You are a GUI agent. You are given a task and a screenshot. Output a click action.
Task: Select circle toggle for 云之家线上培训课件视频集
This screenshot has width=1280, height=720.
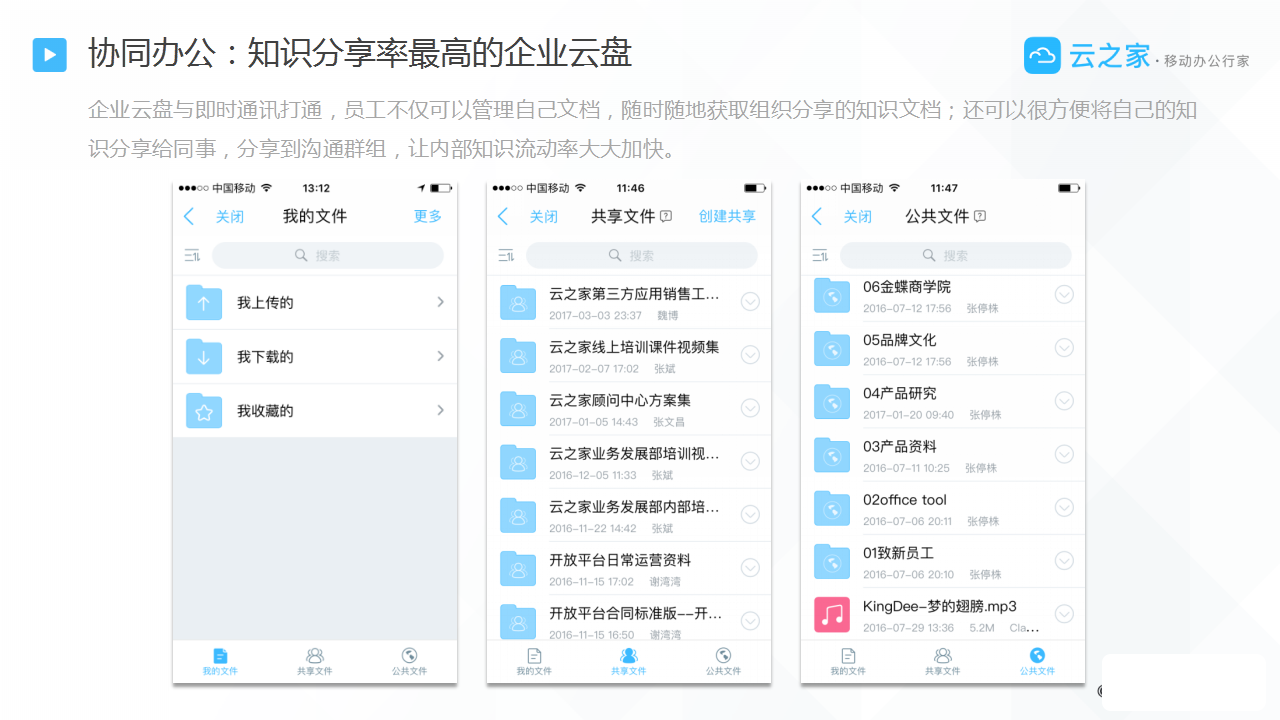pyautogui.click(x=750, y=355)
